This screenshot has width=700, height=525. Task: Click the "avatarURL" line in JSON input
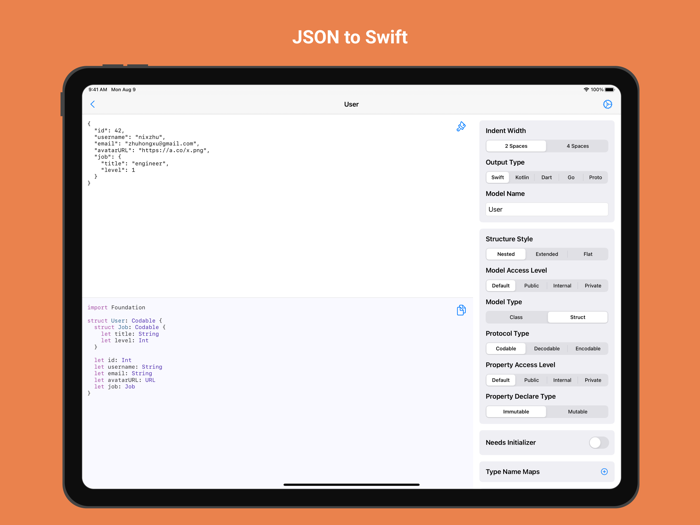152,150
